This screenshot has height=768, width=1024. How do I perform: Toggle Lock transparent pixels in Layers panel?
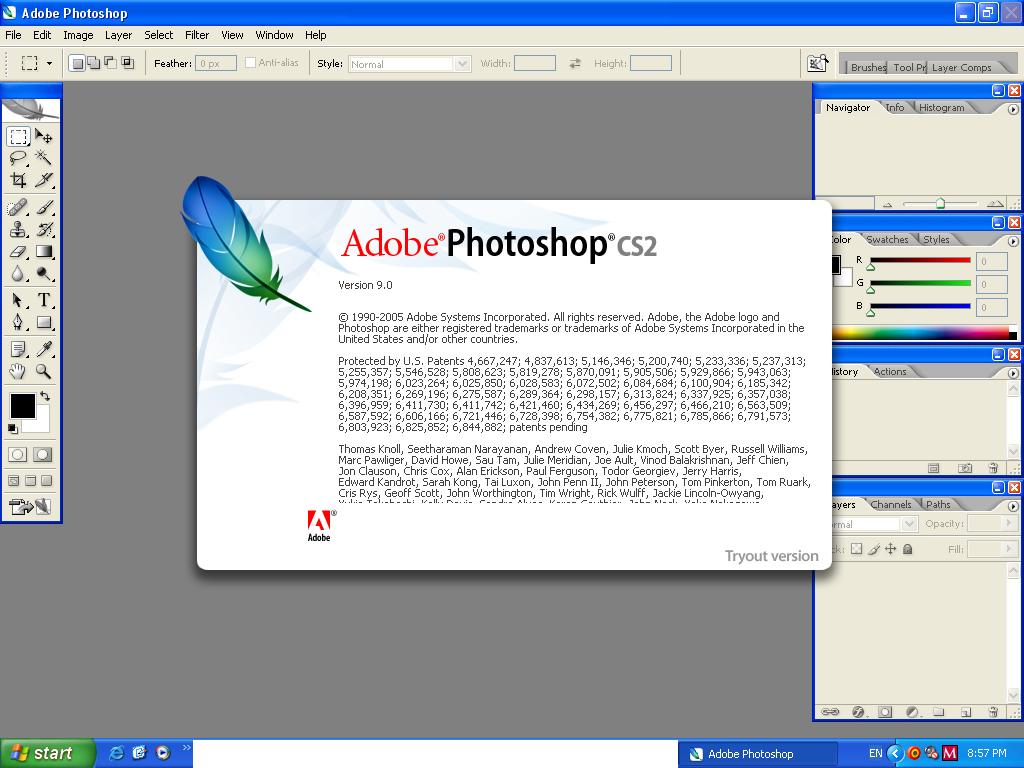856,548
